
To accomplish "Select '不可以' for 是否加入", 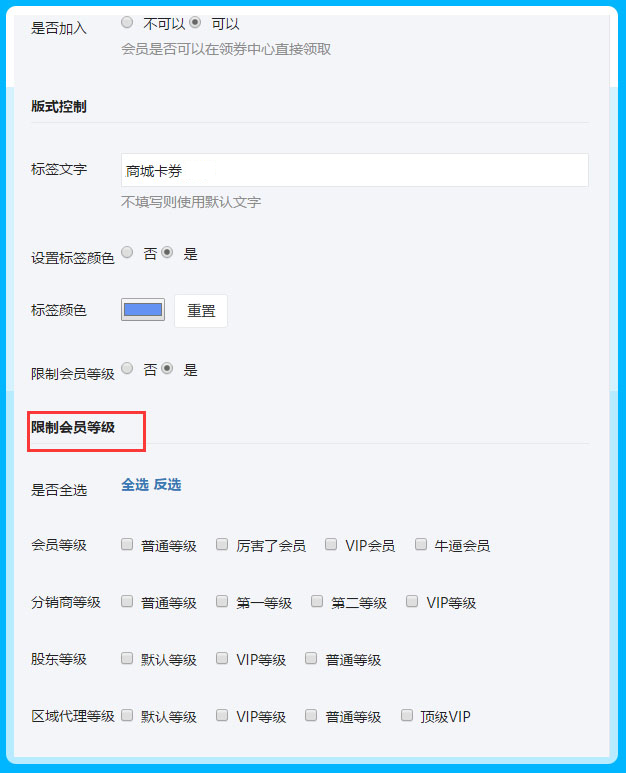I will coord(127,21).
